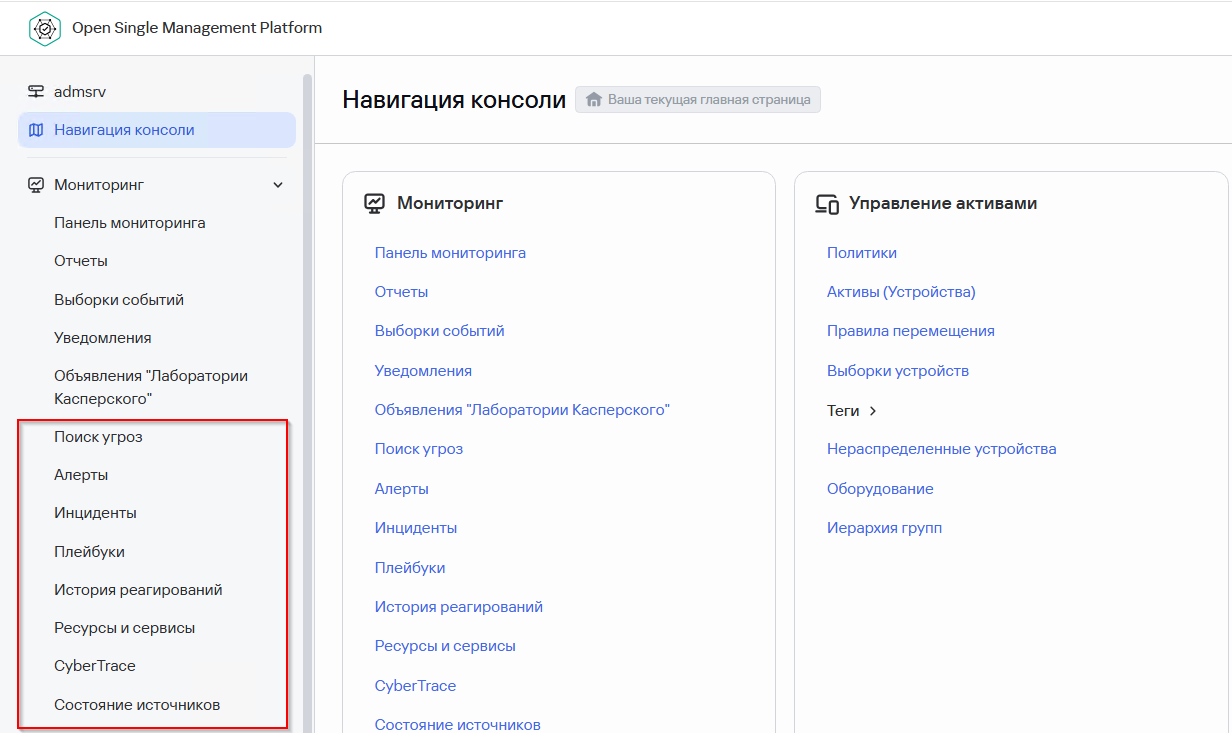Viewport: 1232px width, 733px height.
Task: Open Поиск угроз in the sidebar
Action: (99, 437)
